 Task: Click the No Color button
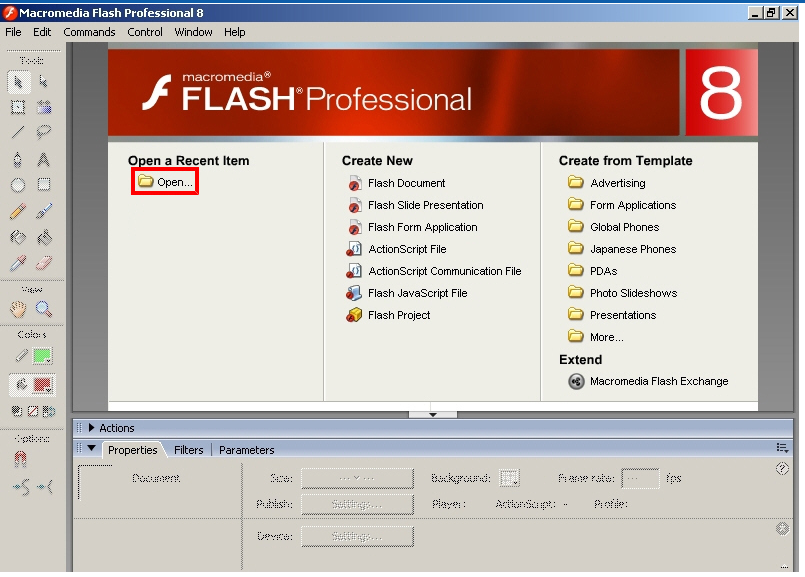pyautogui.click(x=33, y=411)
